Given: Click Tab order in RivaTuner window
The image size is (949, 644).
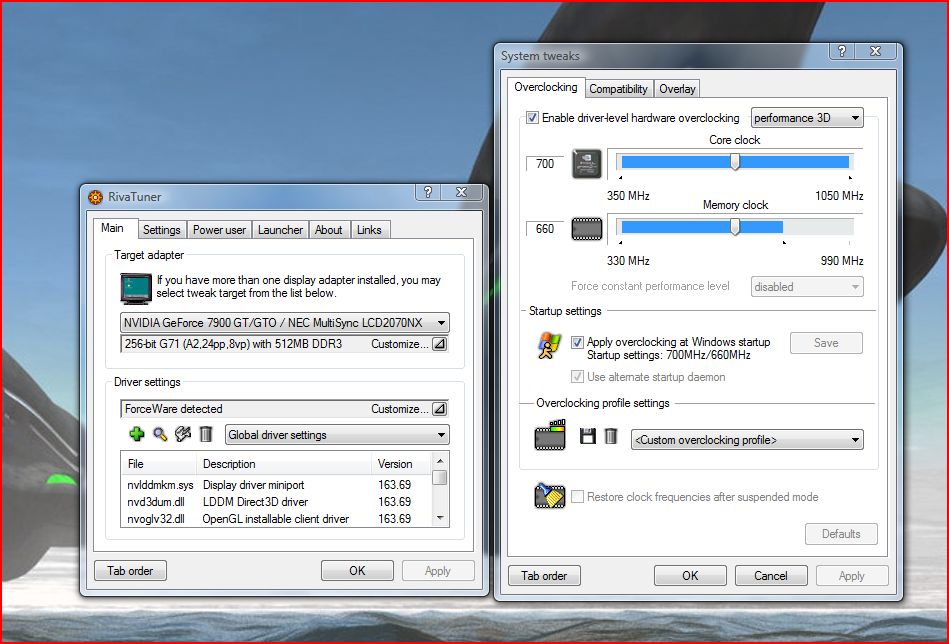Looking at the screenshot, I should tap(130, 571).
